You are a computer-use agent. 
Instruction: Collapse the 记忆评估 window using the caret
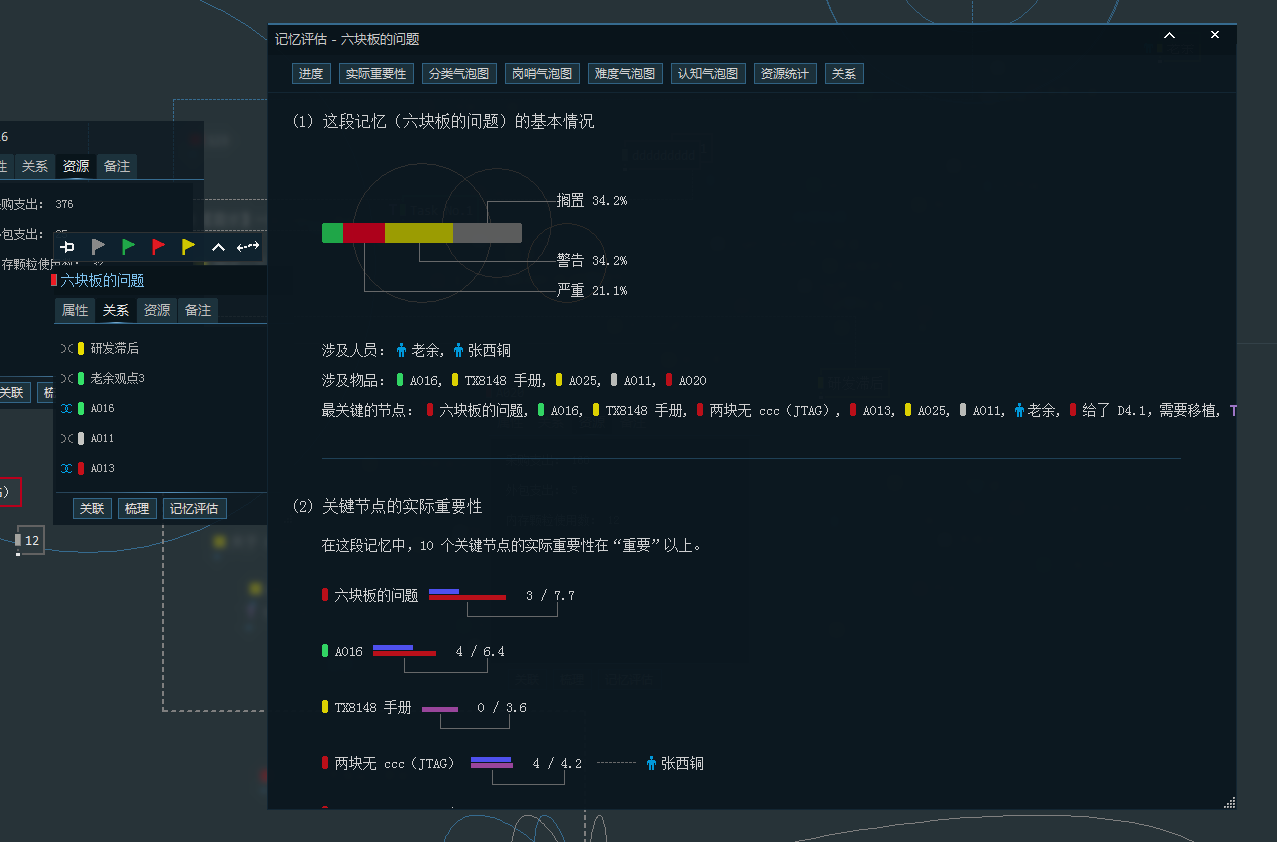pos(1169,36)
